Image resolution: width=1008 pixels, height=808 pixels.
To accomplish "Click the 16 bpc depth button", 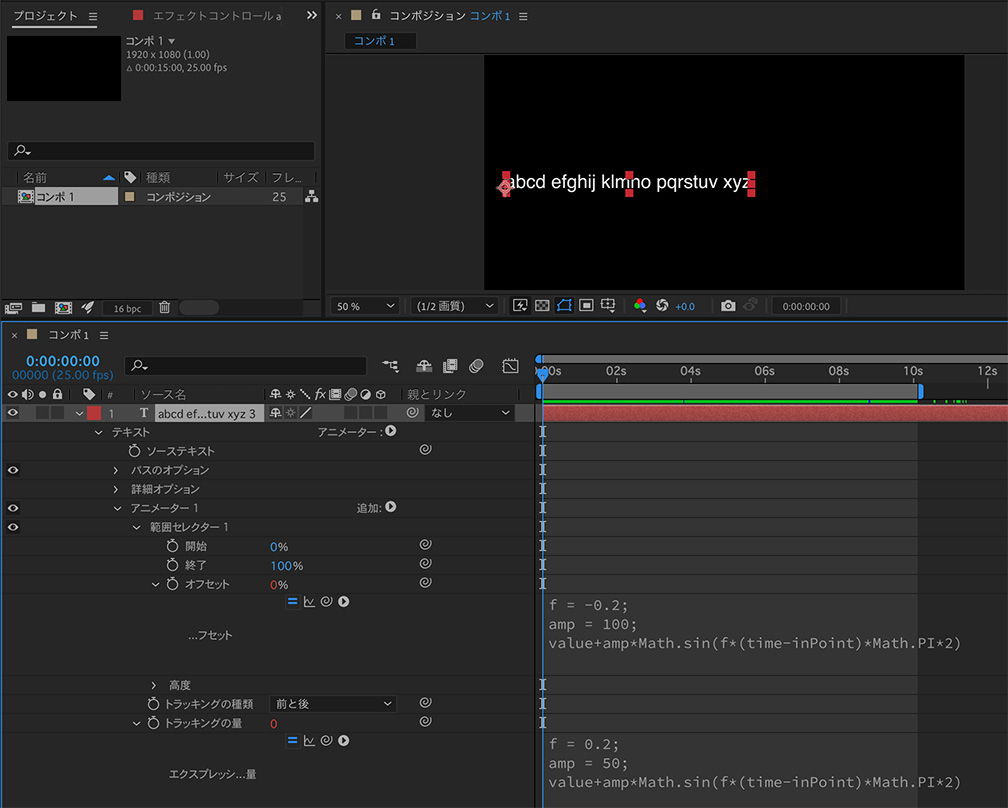I will click(127, 308).
